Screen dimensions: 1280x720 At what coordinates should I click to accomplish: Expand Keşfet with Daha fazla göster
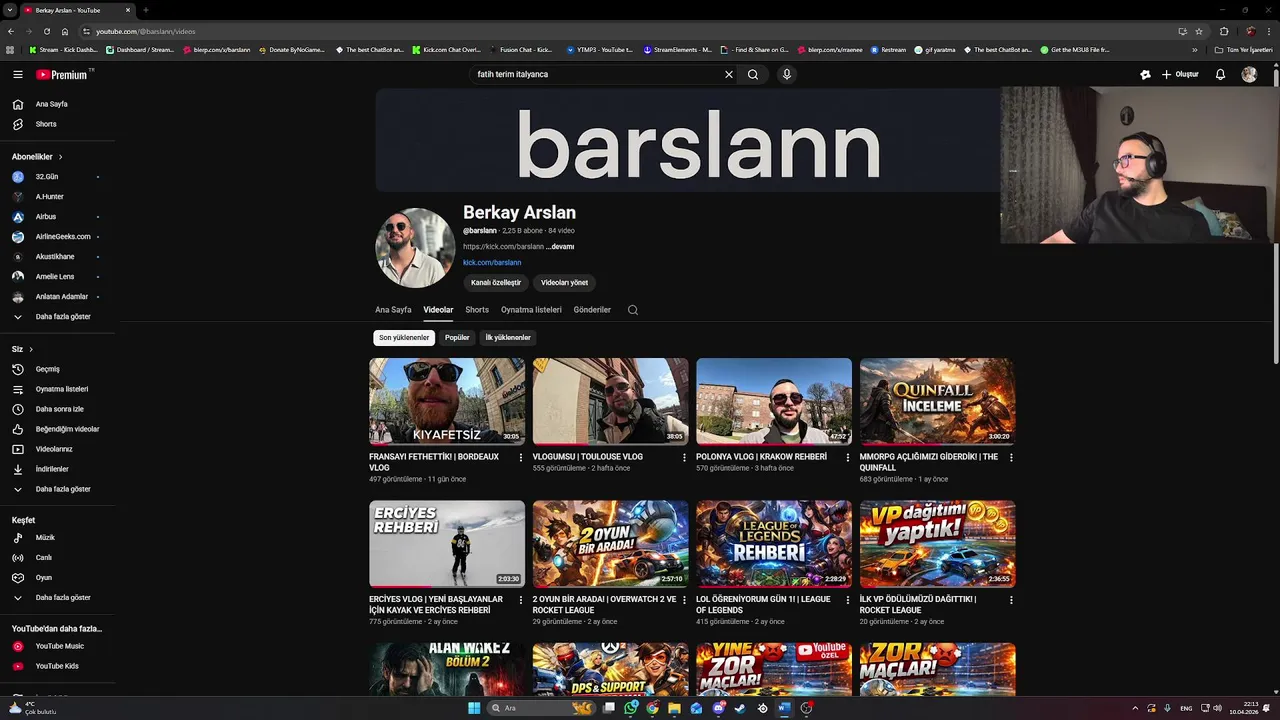[57, 598]
